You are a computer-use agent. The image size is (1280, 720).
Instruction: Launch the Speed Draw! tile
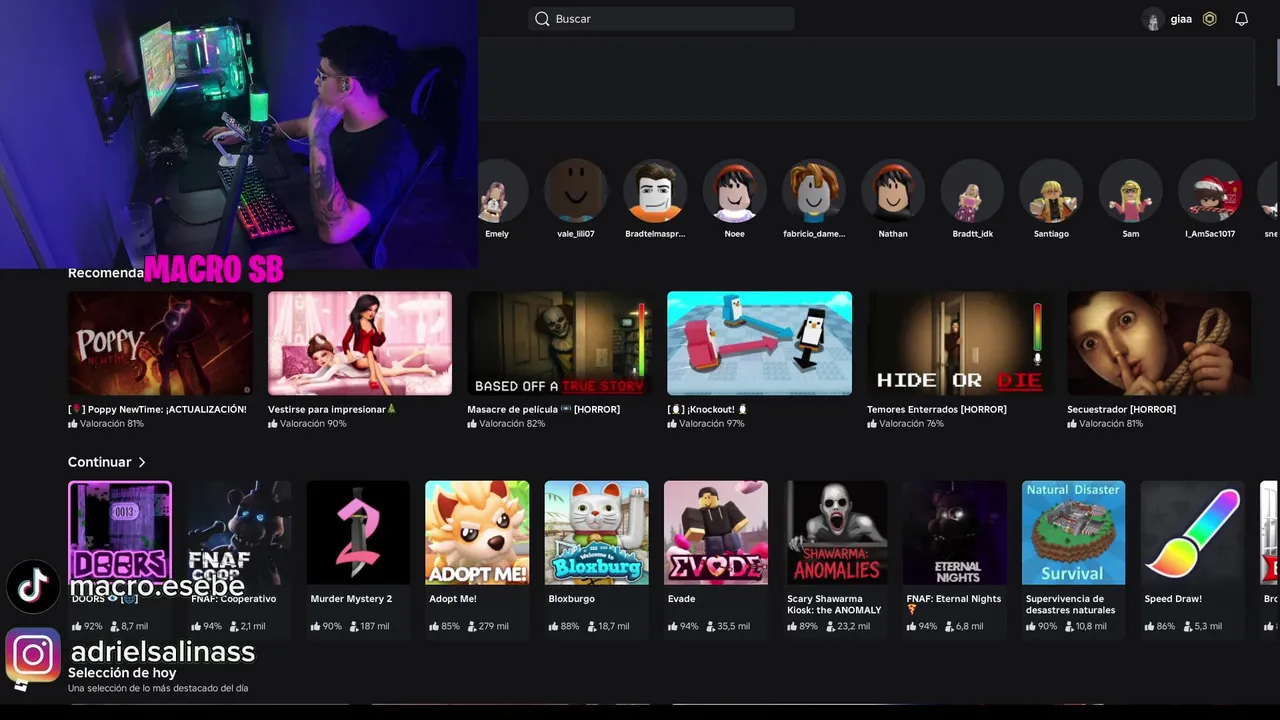coord(1192,533)
